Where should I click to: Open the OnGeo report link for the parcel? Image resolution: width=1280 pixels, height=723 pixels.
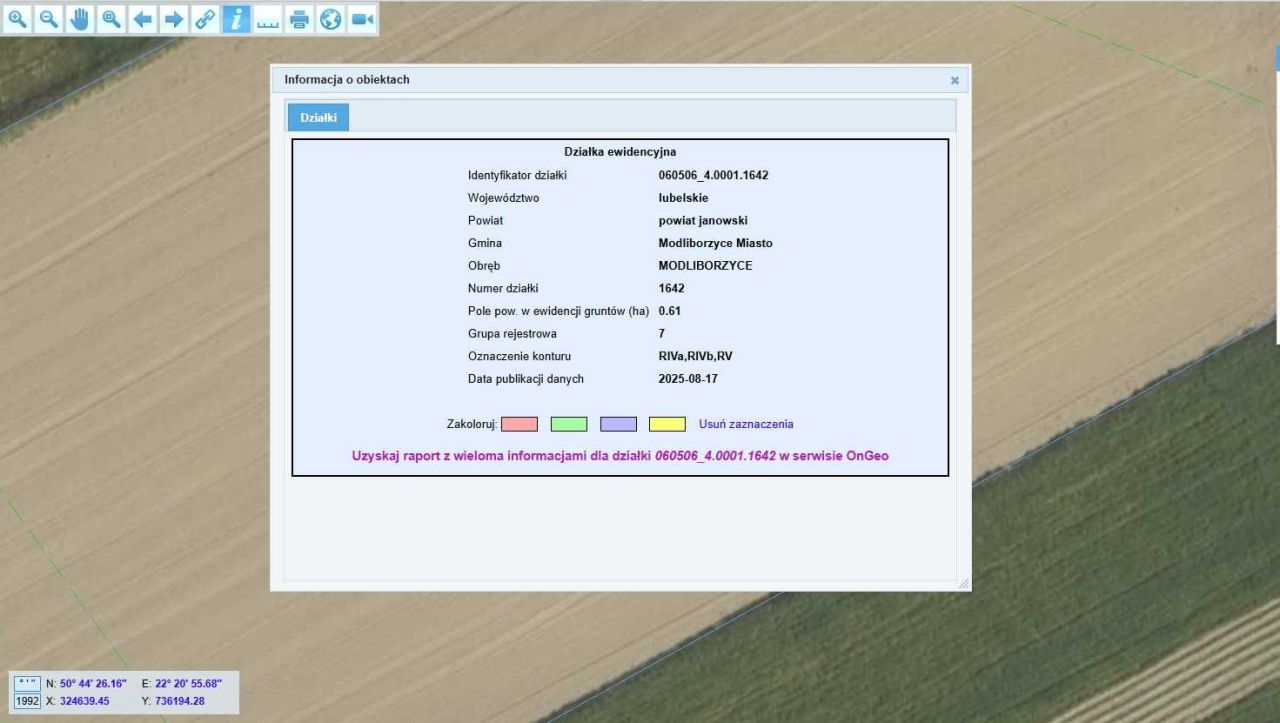[x=620, y=456]
